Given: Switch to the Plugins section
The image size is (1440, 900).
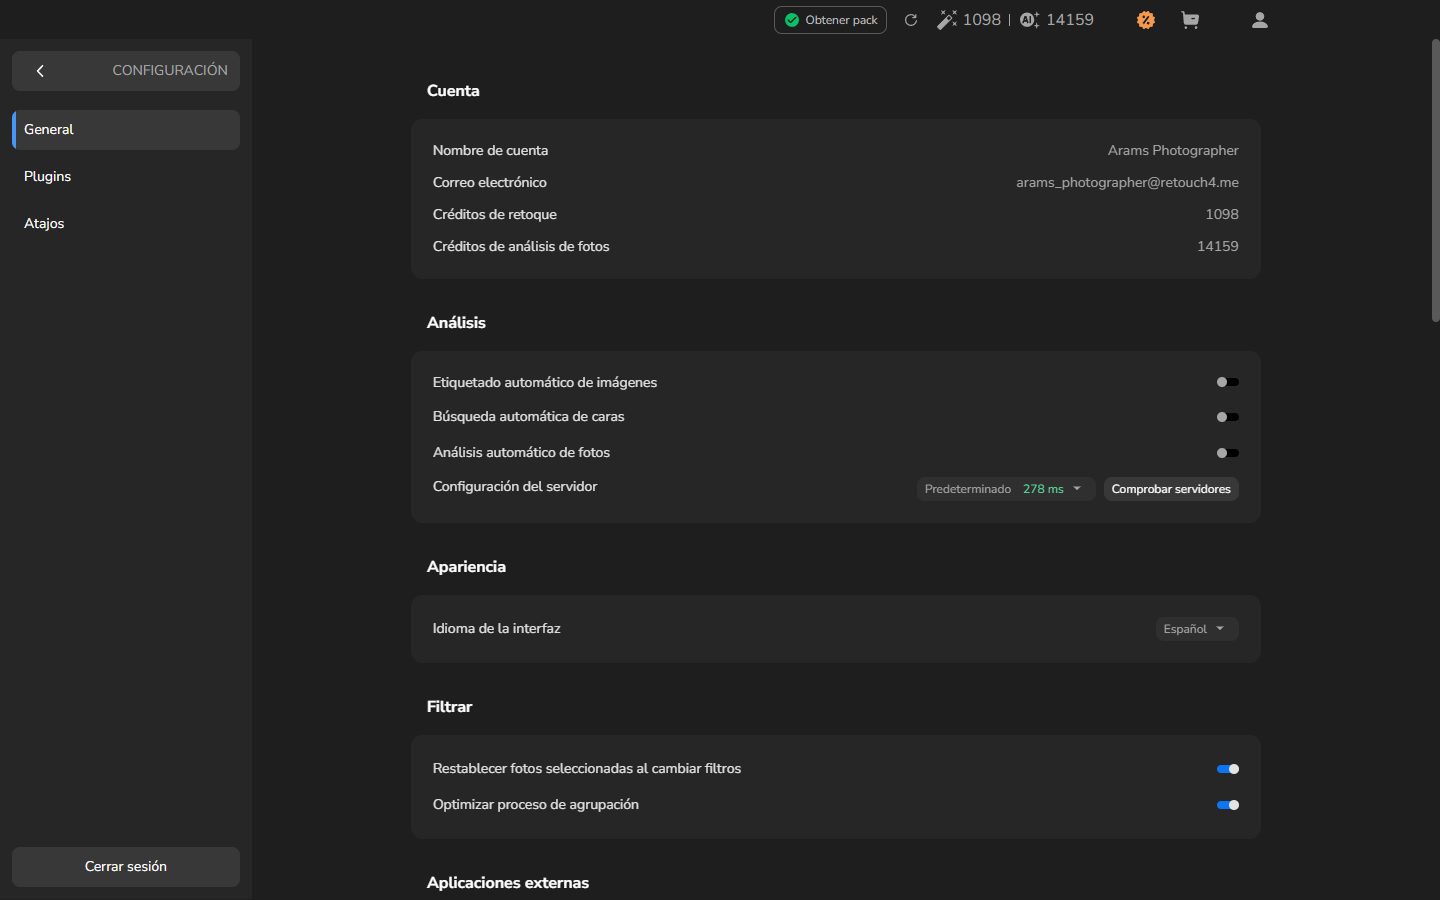Looking at the screenshot, I should [x=126, y=177].
